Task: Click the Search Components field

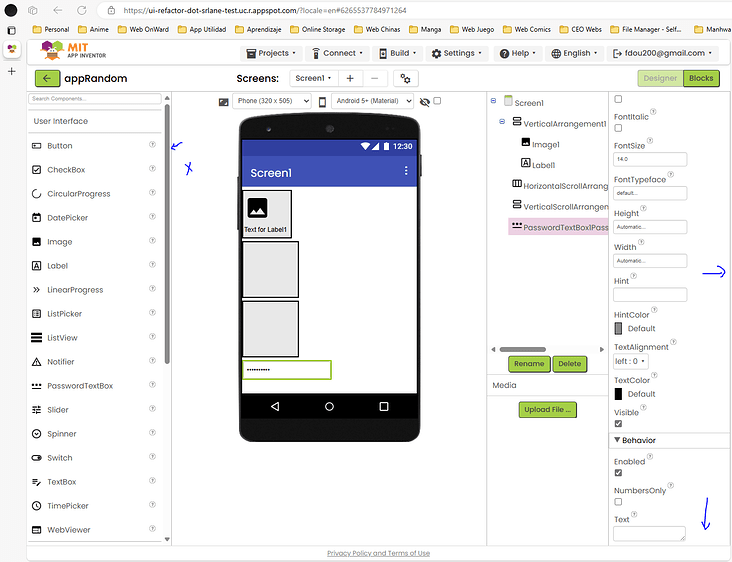Action: pos(95,99)
